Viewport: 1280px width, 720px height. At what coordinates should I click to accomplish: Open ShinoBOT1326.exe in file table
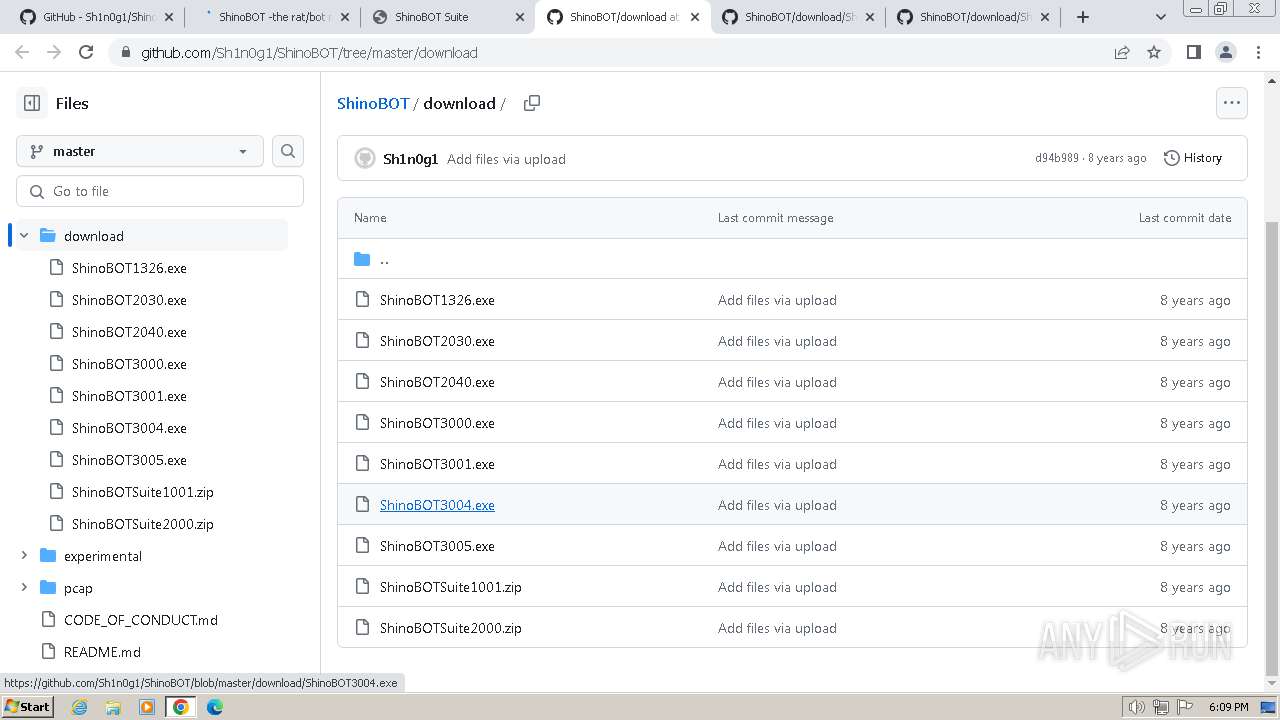point(437,300)
